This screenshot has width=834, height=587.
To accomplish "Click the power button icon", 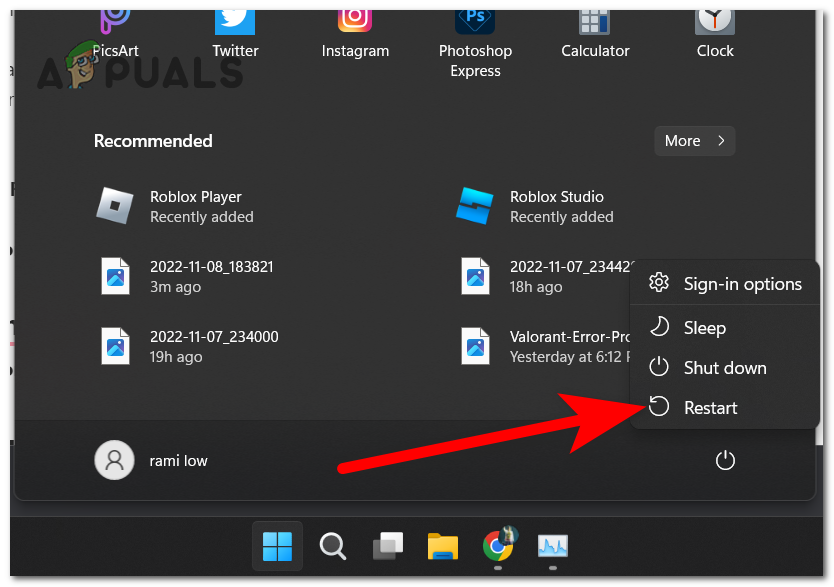I will pos(725,461).
